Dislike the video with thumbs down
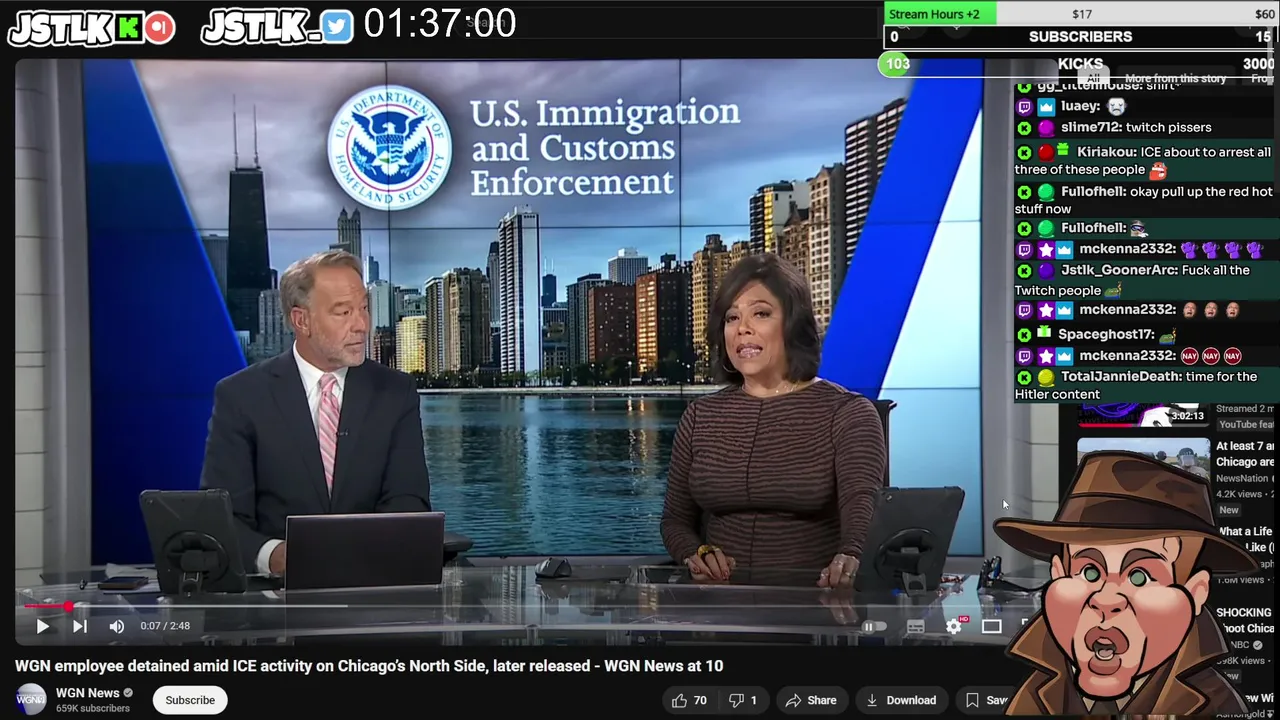 (x=742, y=700)
